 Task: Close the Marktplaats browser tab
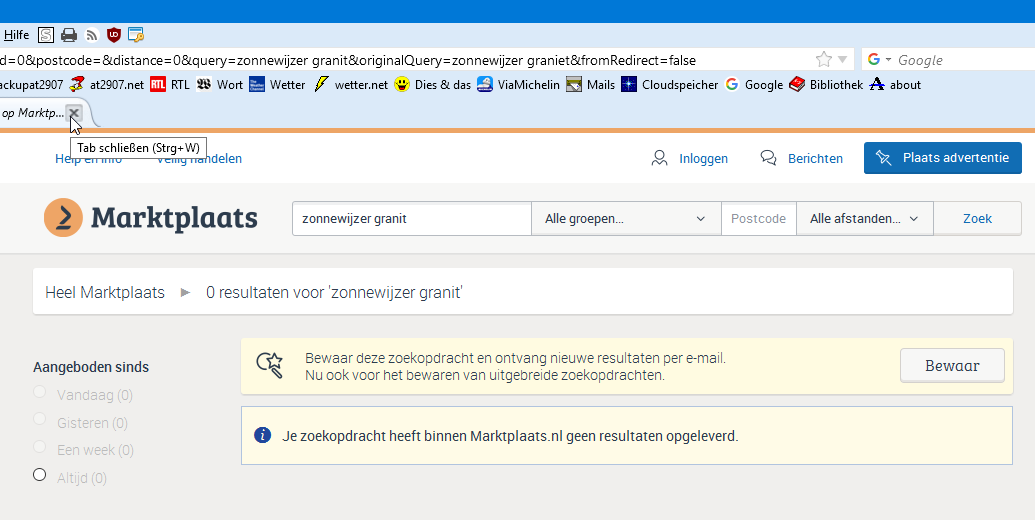click(x=74, y=113)
